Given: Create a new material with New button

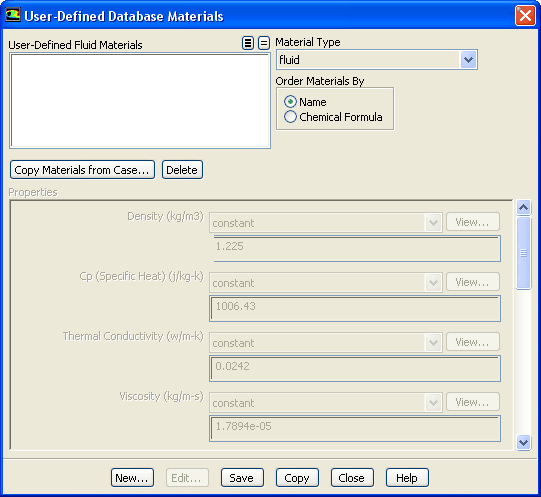Looking at the screenshot, I should 132,478.
